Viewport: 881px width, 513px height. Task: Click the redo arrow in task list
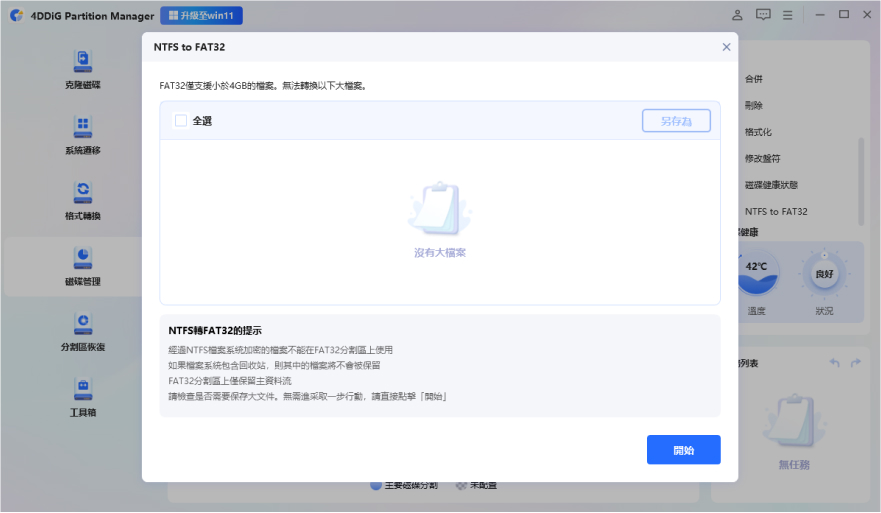(x=856, y=363)
